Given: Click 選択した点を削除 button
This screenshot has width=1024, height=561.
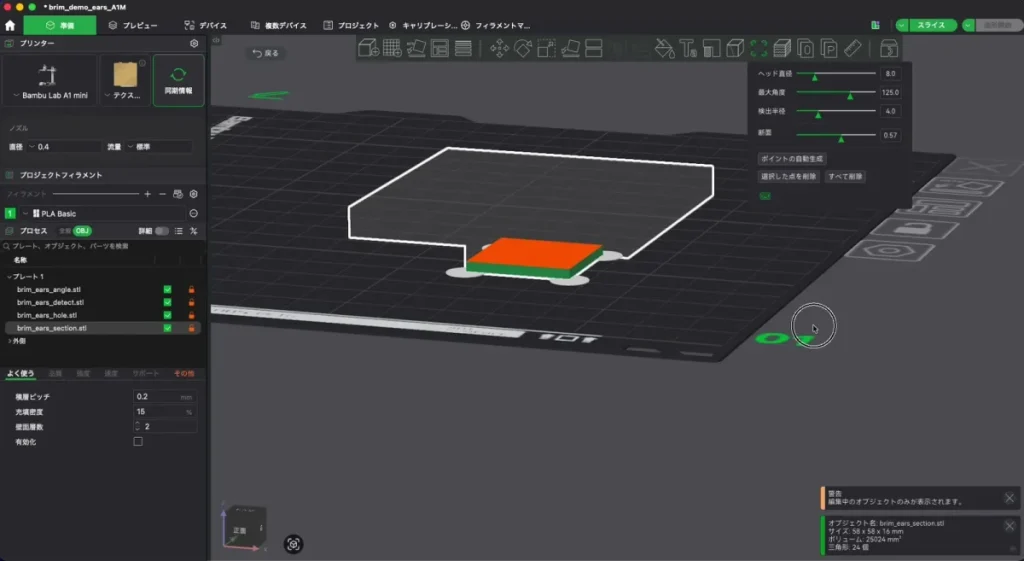Looking at the screenshot, I should (x=788, y=176).
